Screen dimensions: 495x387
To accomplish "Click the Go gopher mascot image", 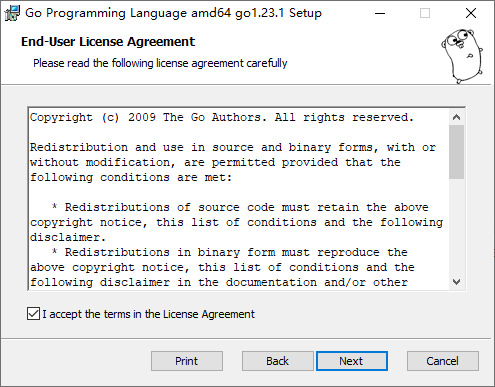I will coord(462,56).
